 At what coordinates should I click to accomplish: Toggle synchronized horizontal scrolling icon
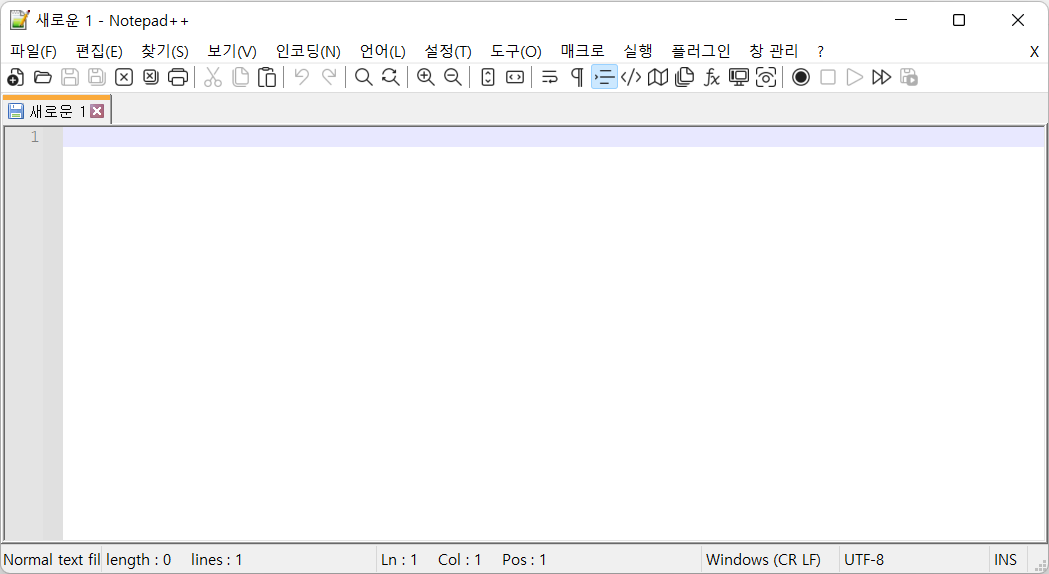pos(514,78)
